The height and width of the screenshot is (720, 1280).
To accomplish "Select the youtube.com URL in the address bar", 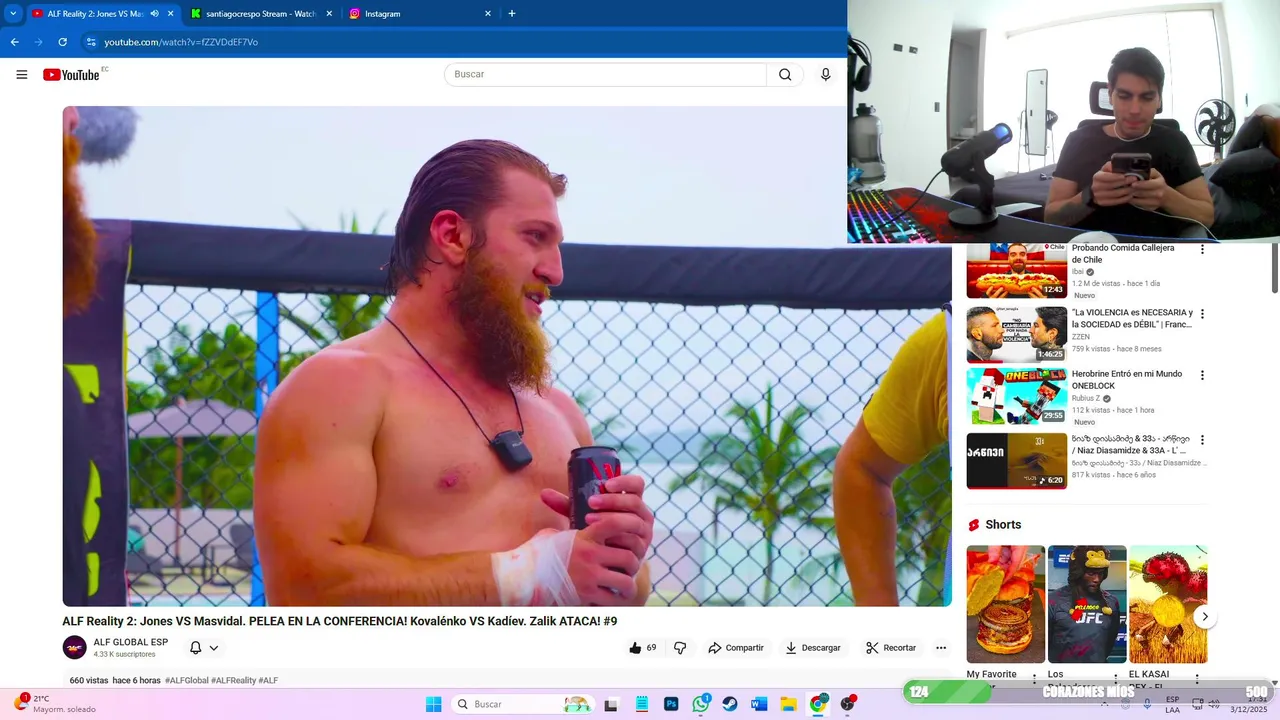I will click(x=181, y=42).
